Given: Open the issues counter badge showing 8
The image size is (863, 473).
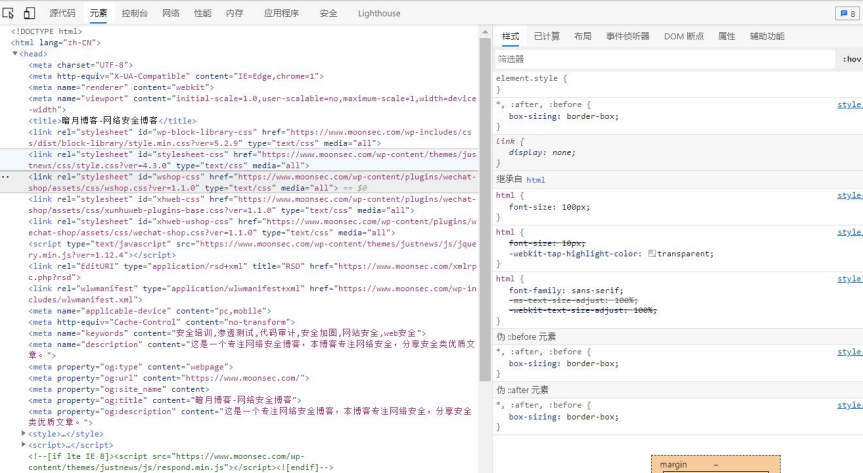Looking at the screenshot, I should point(846,14).
